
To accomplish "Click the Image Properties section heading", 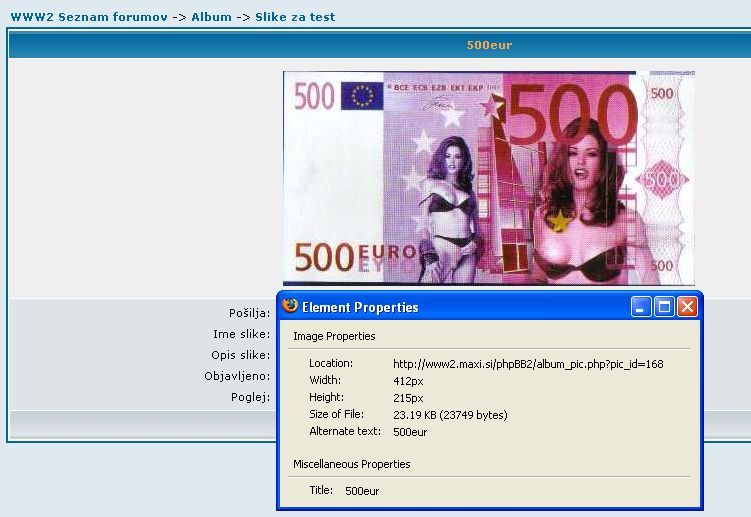I will tap(334, 336).
